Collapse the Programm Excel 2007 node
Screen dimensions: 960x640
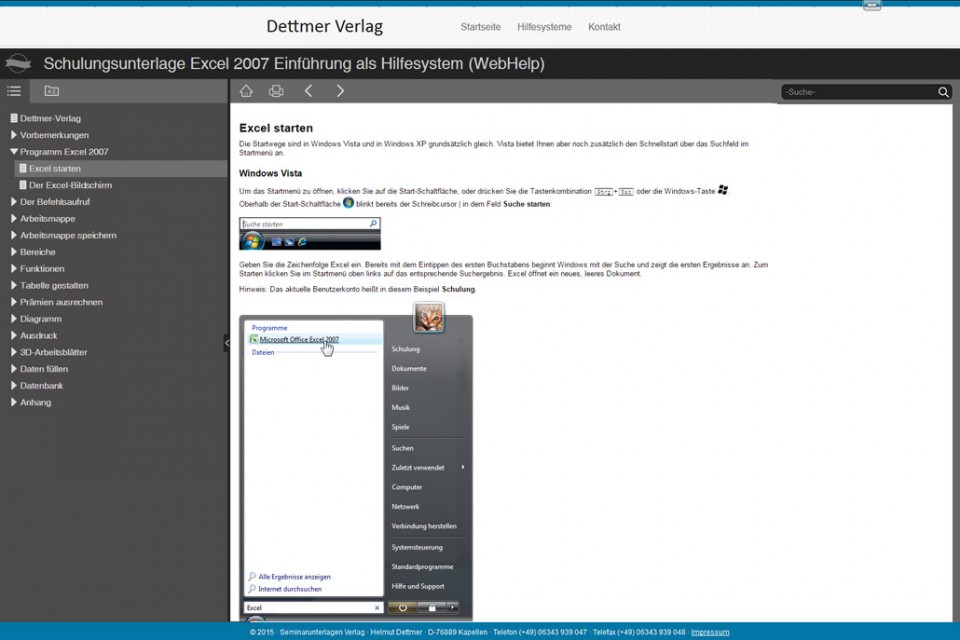[x=14, y=152]
